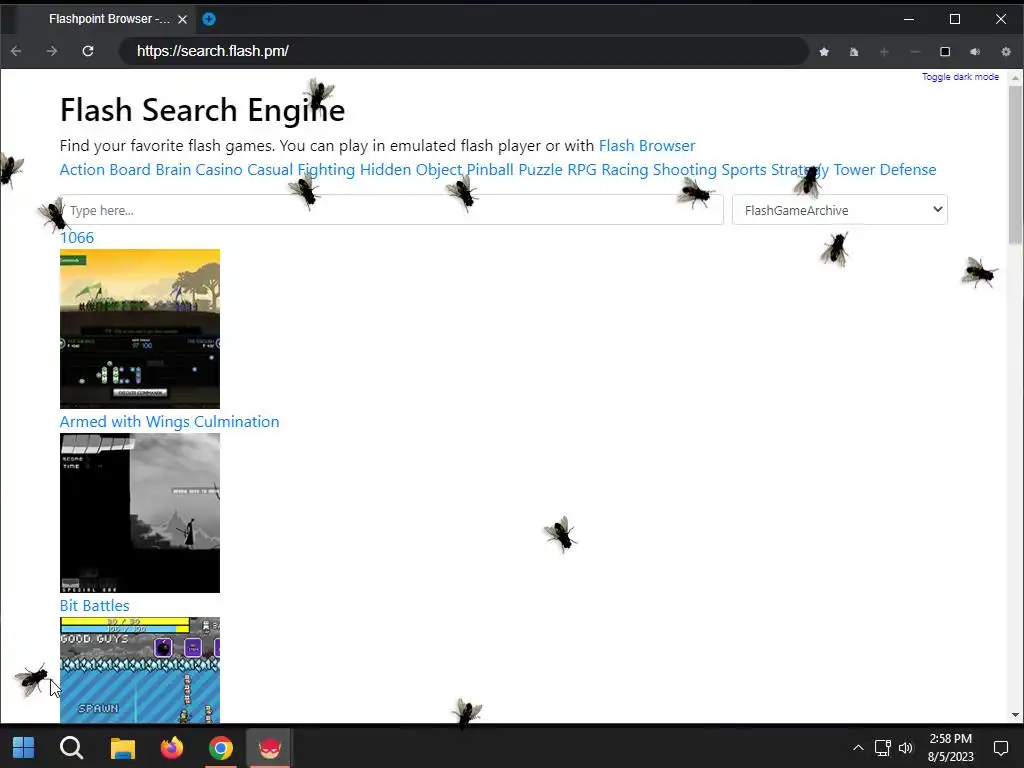
Task: Click the Armed with Wings thumbnail
Action: 140,513
